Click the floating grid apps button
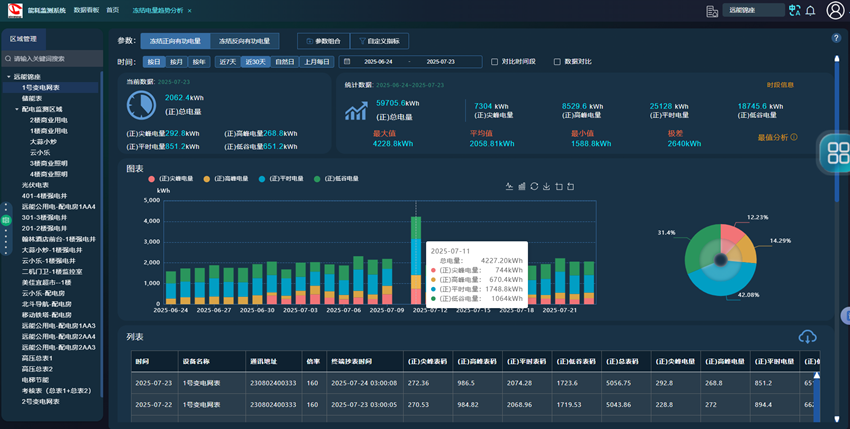The width and height of the screenshot is (850, 429). [837, 153]
